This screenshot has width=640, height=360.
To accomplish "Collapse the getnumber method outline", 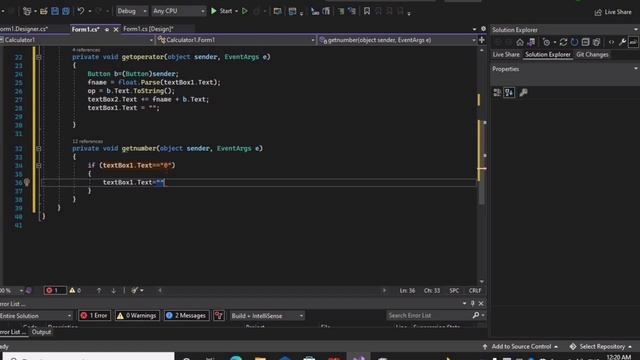I will point(39,149).
